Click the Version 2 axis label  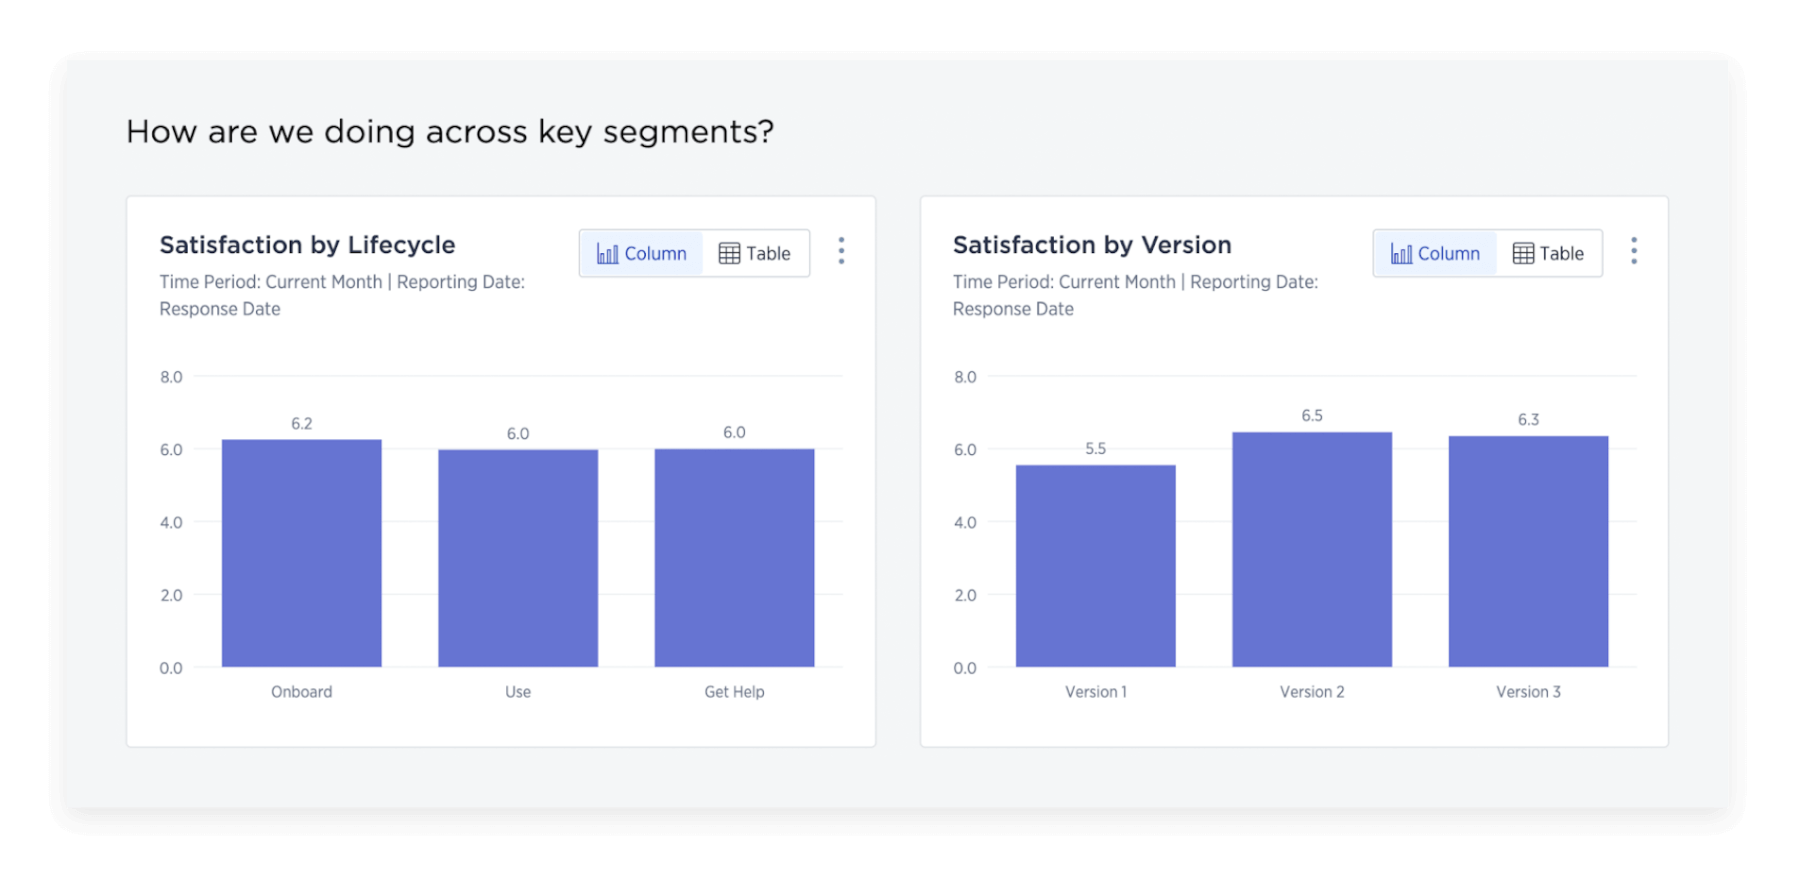[1312, 692]
